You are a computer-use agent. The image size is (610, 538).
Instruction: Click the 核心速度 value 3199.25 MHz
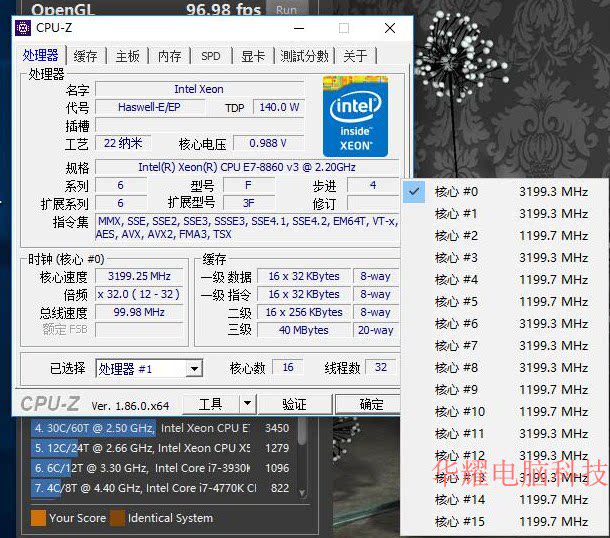(139, 276)
